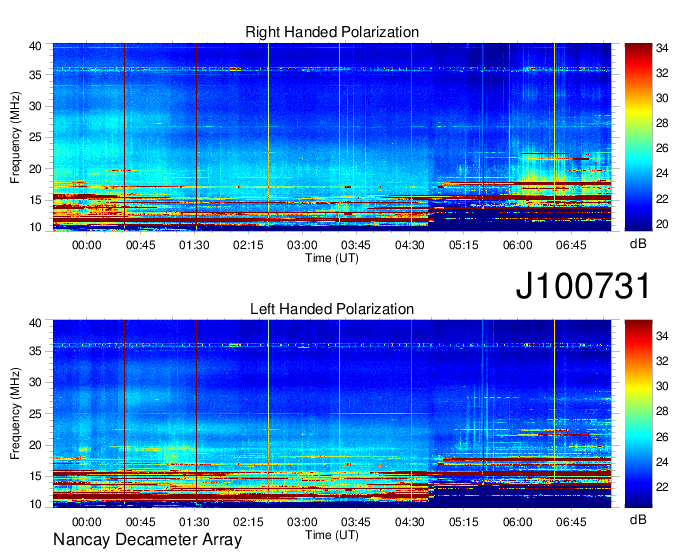The height and width of the screenshot is (552, 680).
Task: Click frequency tick "25" of the Right Handed plot
Action: pos(35,137)
